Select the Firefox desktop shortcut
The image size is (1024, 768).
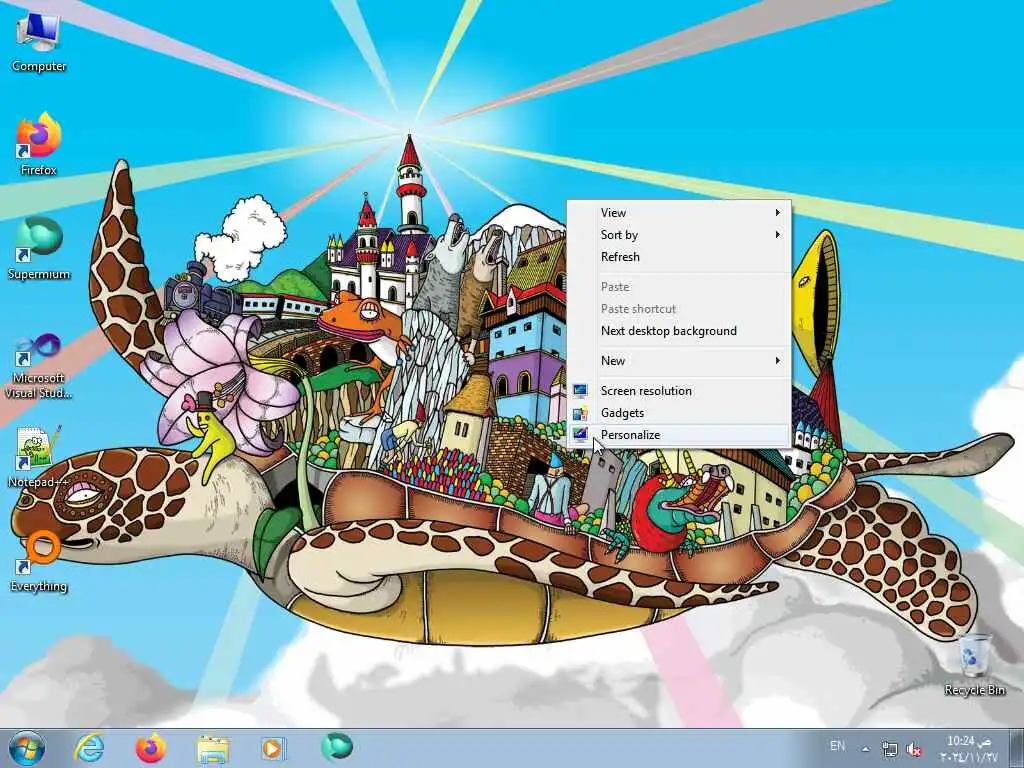(39, 144)
